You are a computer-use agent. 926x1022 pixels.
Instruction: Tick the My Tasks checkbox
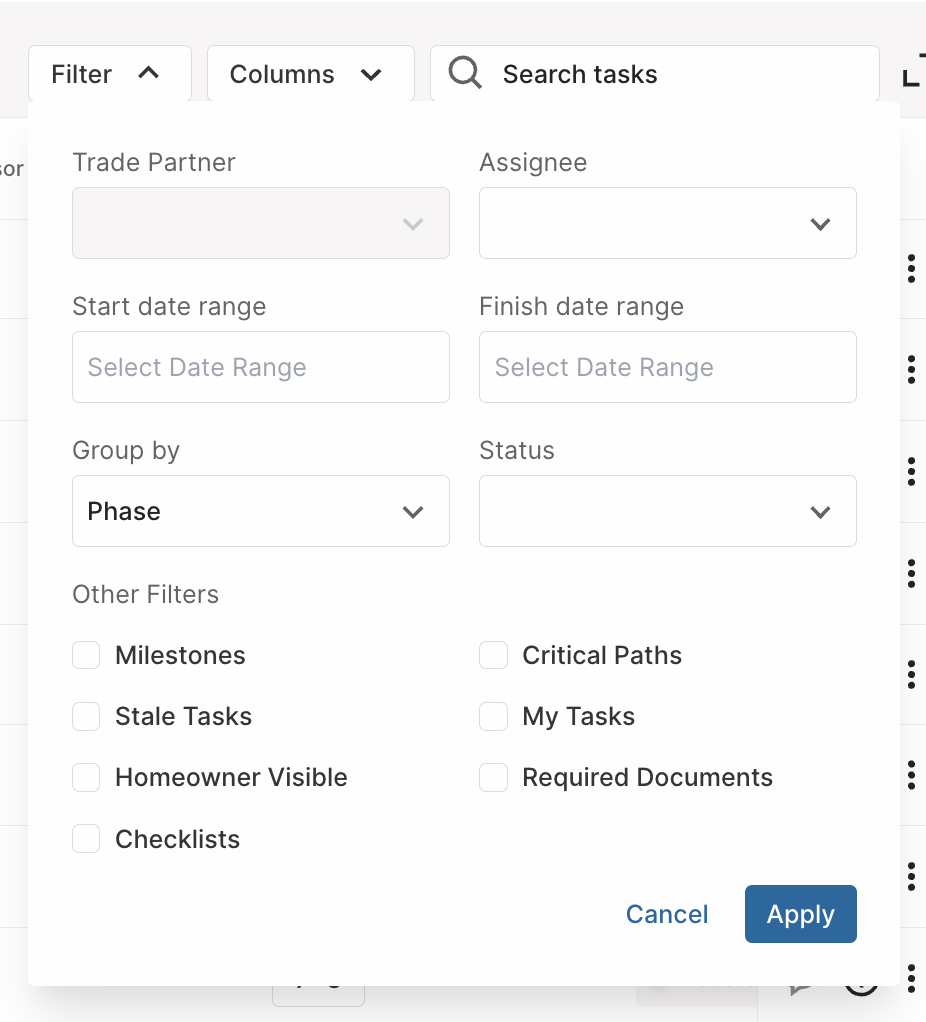[493, 716]
